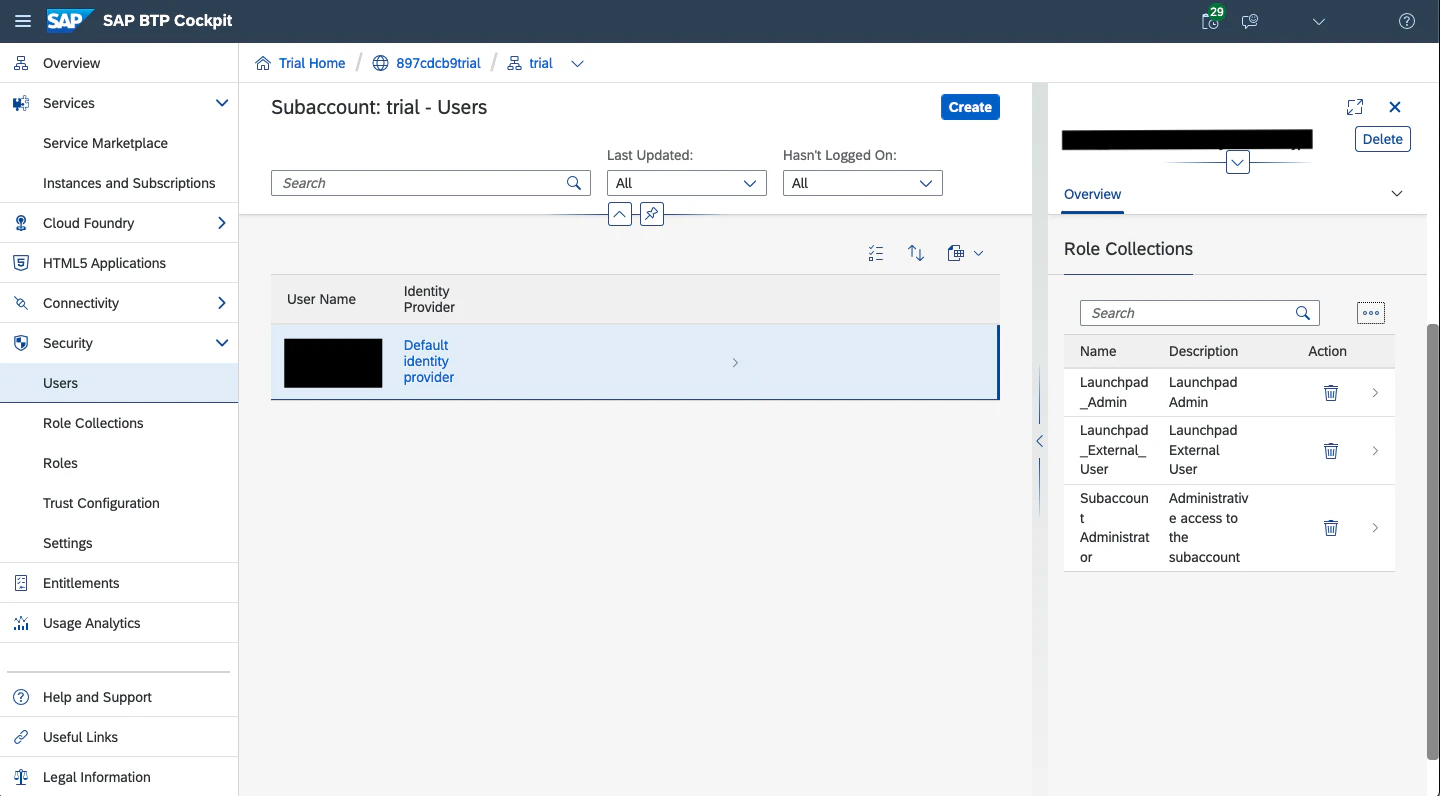Select Role Collections in the Security menu
The width and height of the screenshot is (1440, 796).
pos(93,423)
